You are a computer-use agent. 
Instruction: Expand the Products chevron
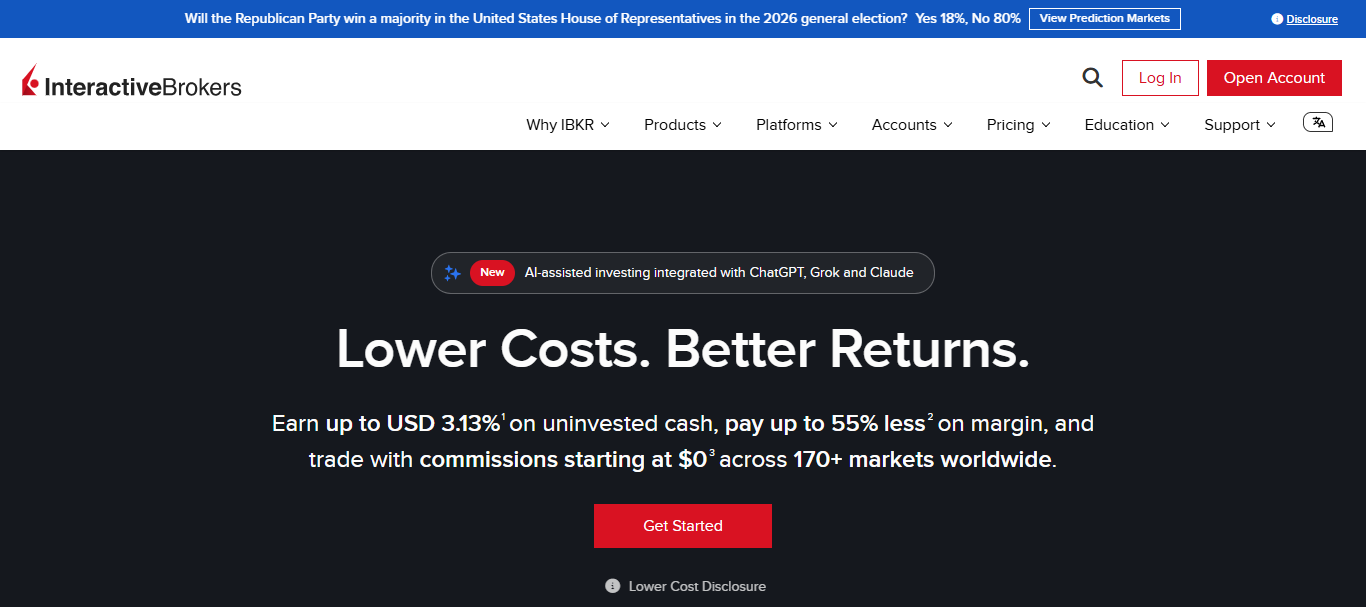[x=716, y=125]
